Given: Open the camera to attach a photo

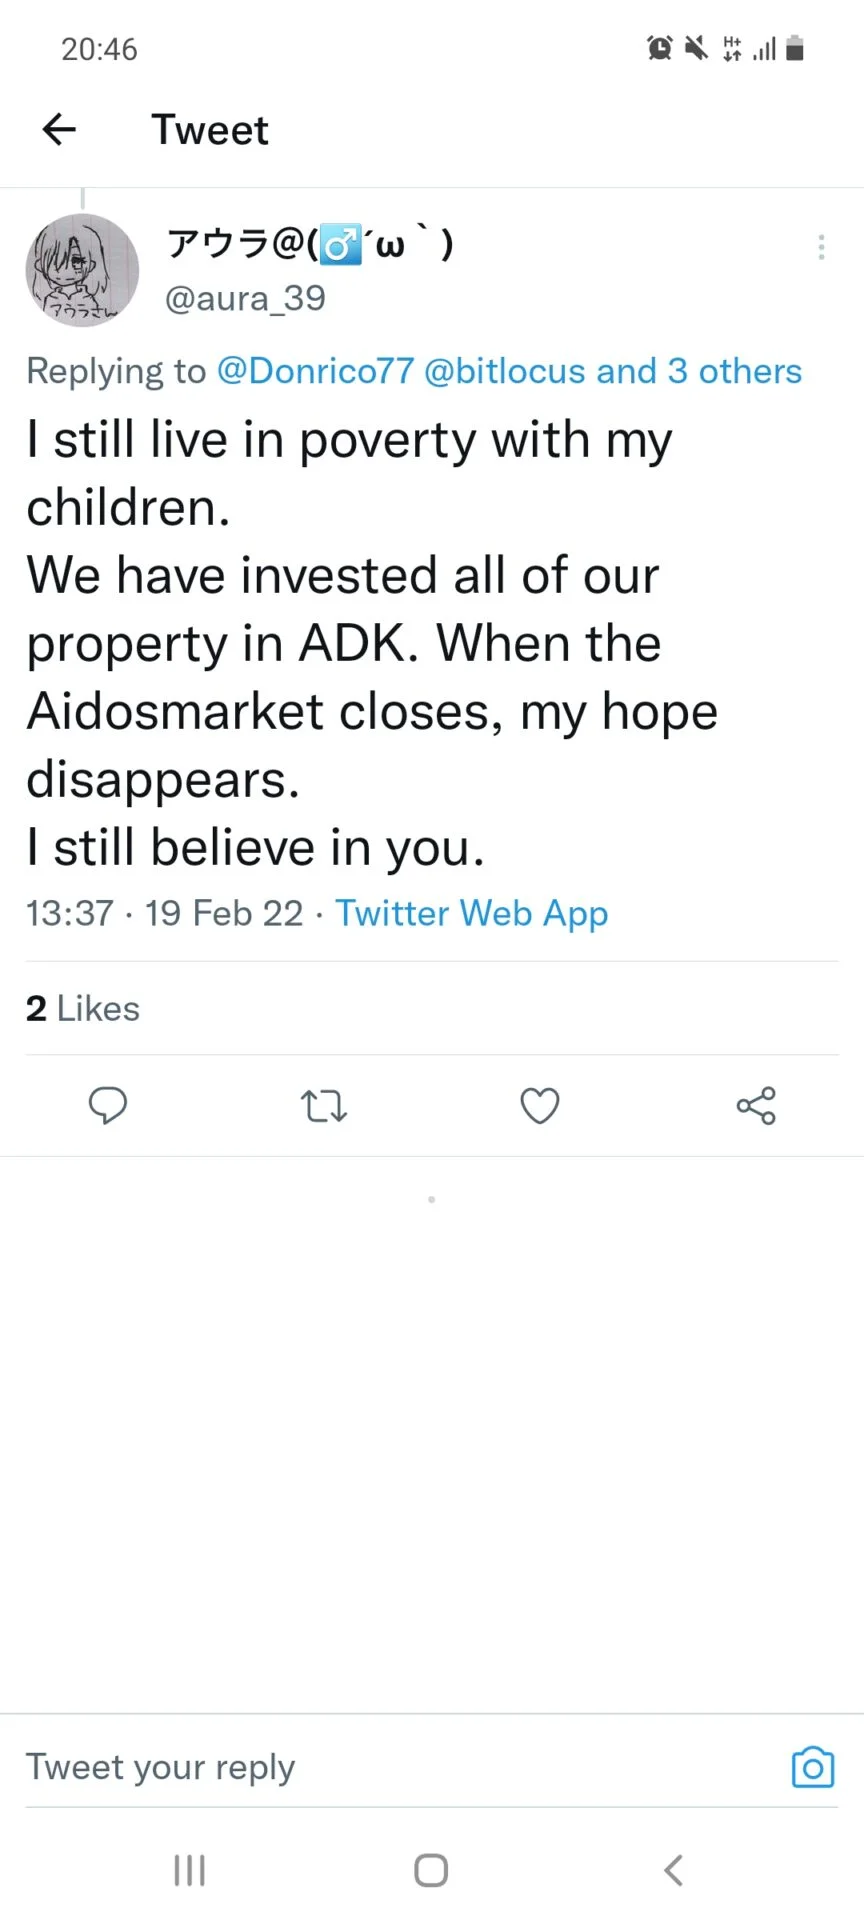Looking at the screenshot, I should click(x=812, y=1767).
